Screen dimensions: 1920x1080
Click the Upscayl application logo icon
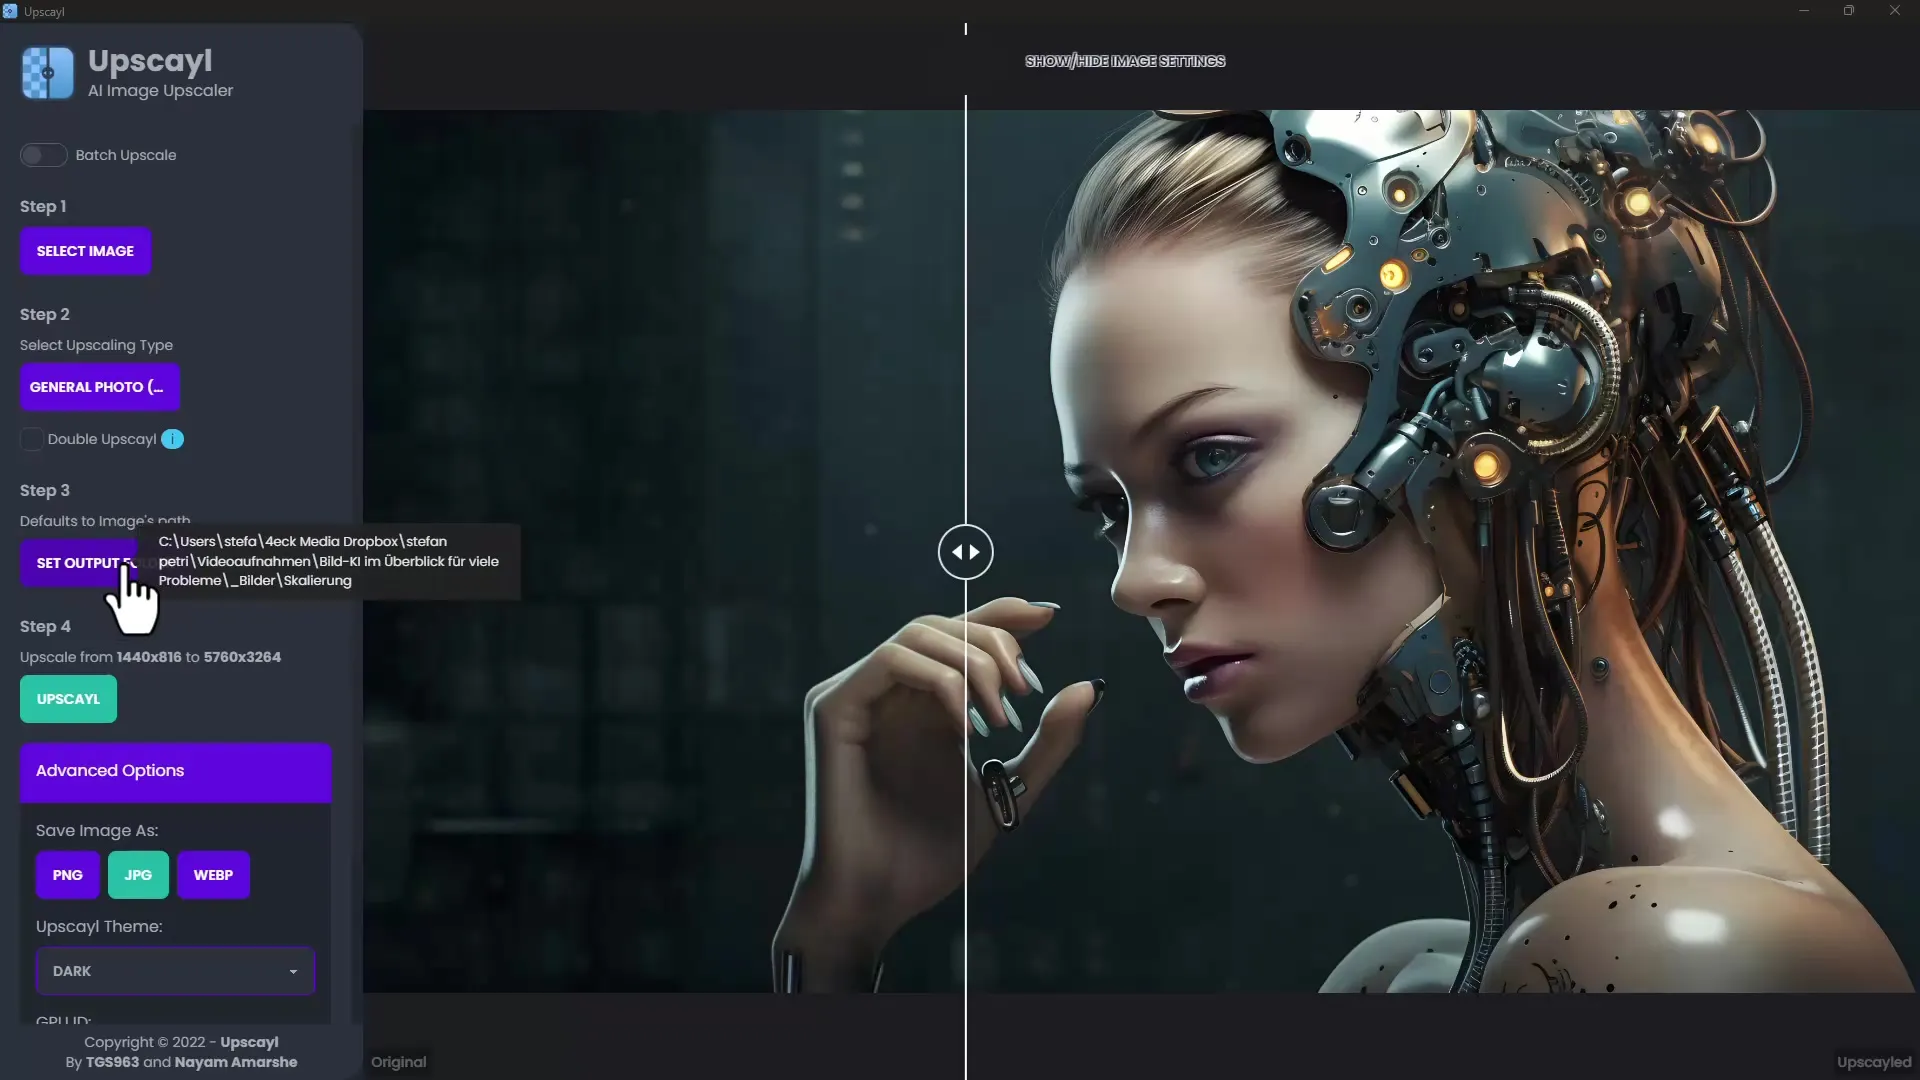click(x=49, y=73)
